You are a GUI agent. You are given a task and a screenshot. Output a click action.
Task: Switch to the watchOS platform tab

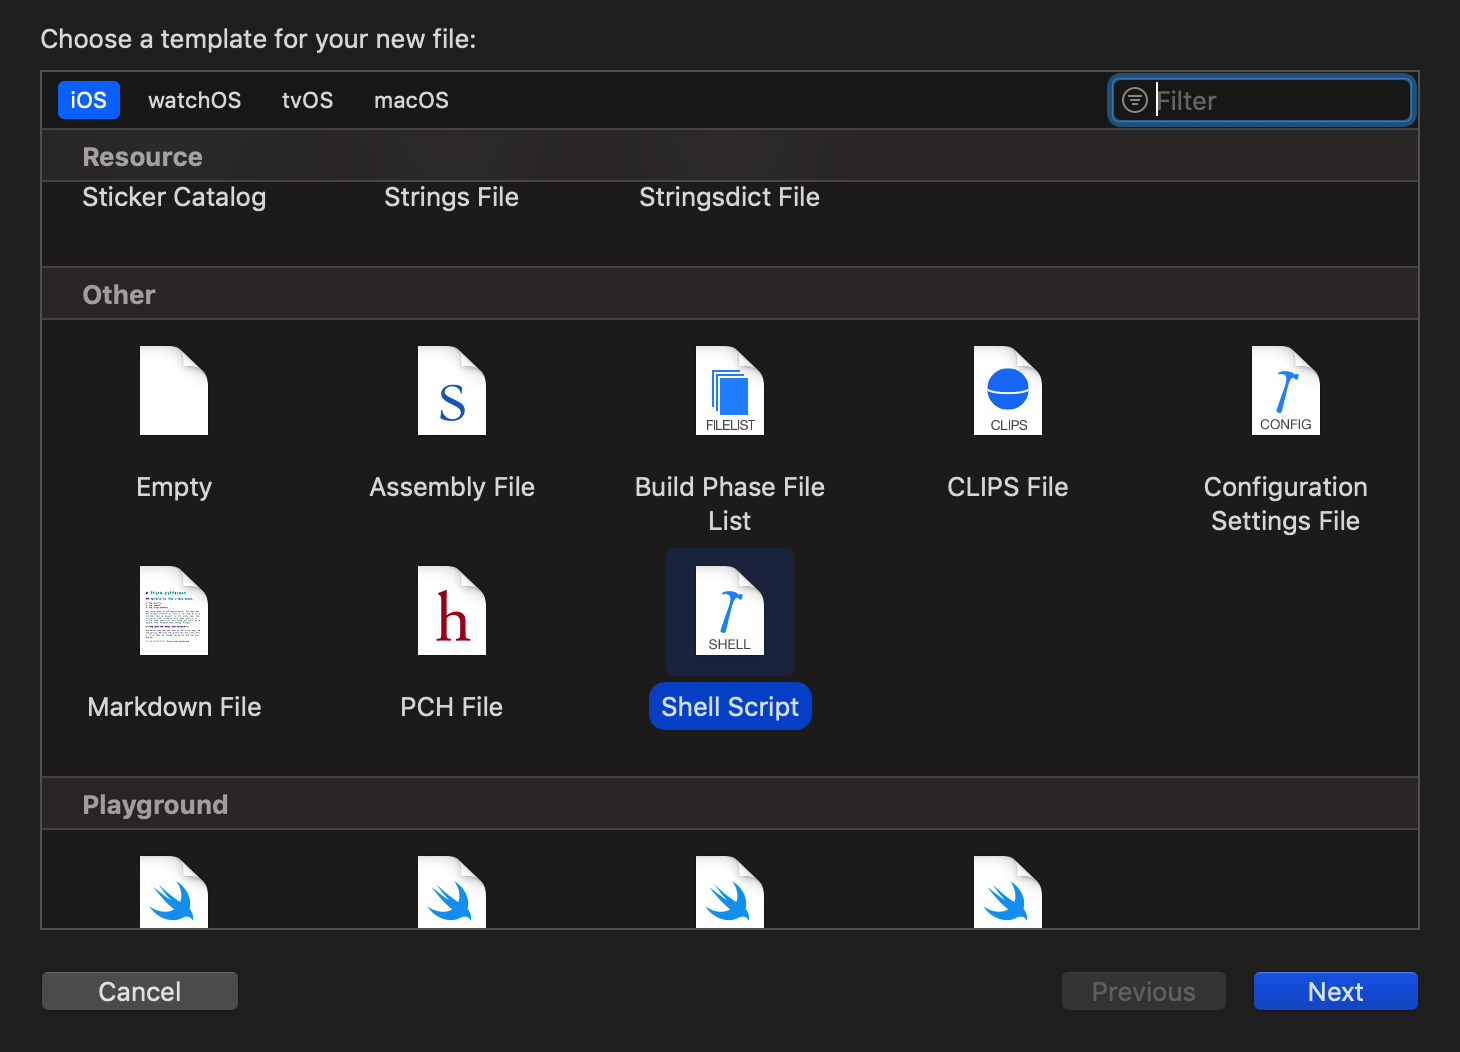pos(195,100)
